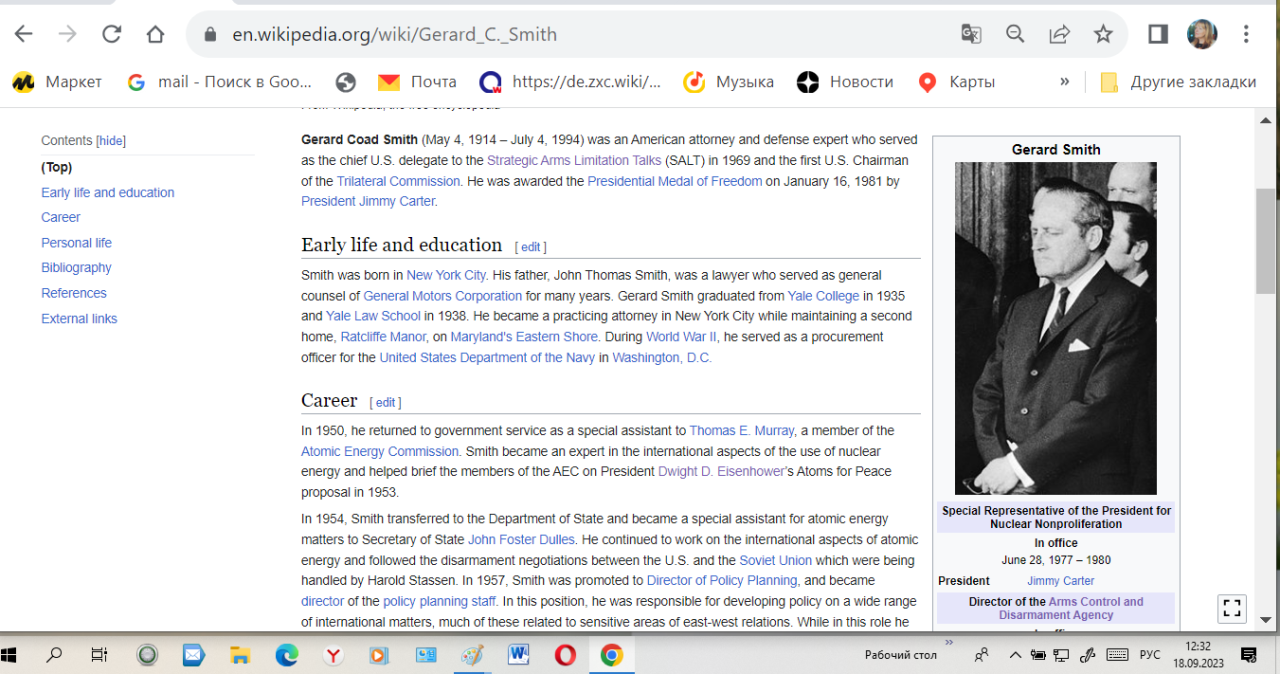
Task: Open the Новости bookmark
Action: (845, 82)
